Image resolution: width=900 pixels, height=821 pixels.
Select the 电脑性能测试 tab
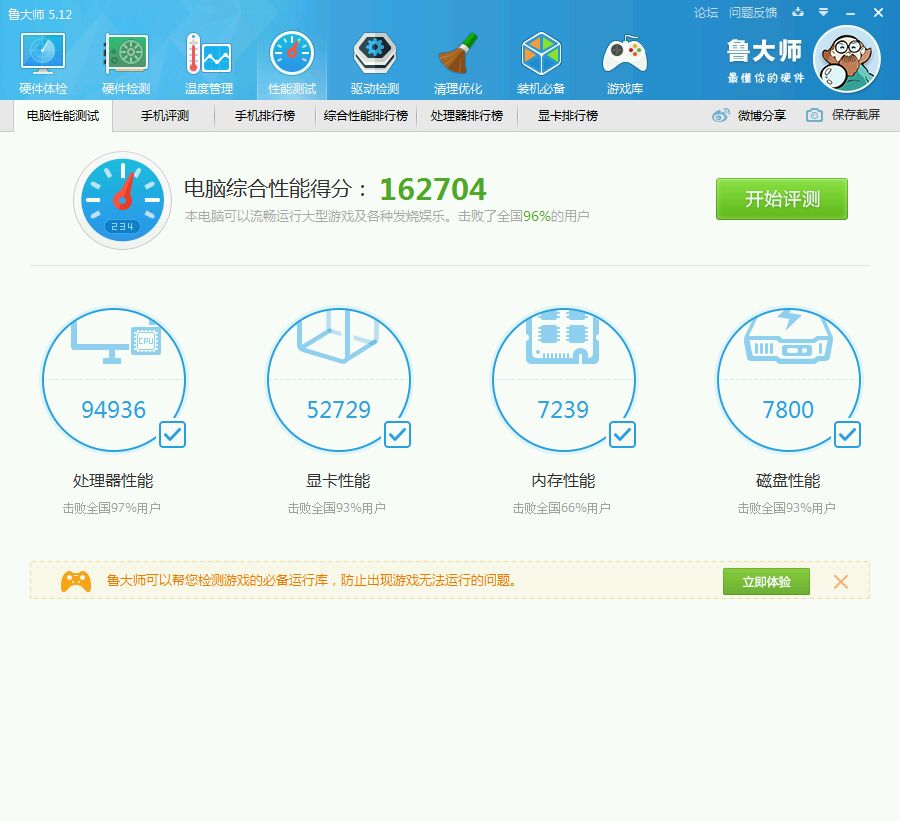coord(63,116)
